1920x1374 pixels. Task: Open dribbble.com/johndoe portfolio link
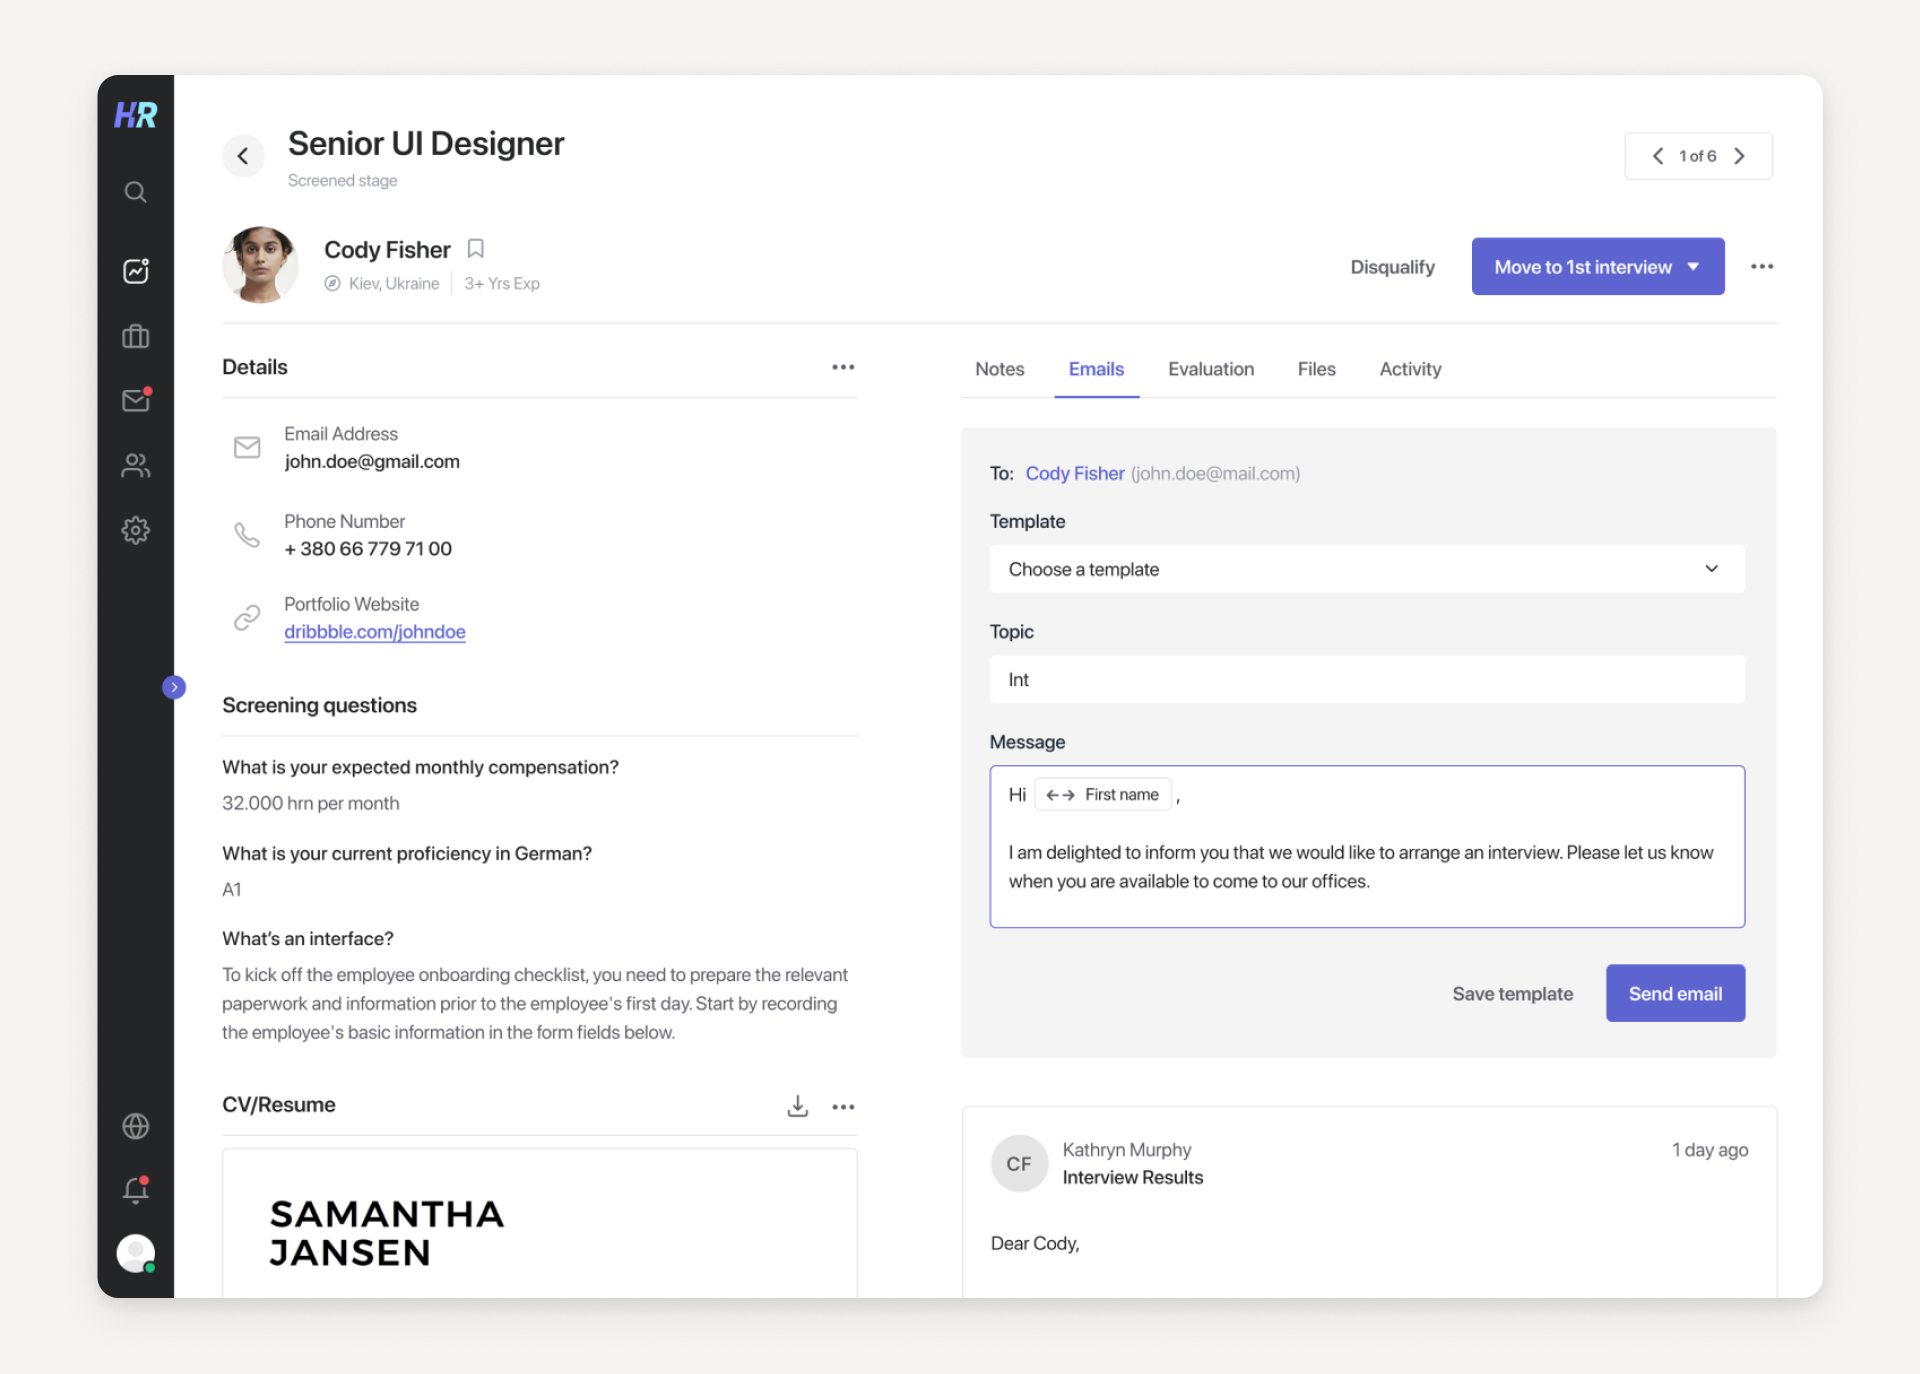click(x=375, y=632)
